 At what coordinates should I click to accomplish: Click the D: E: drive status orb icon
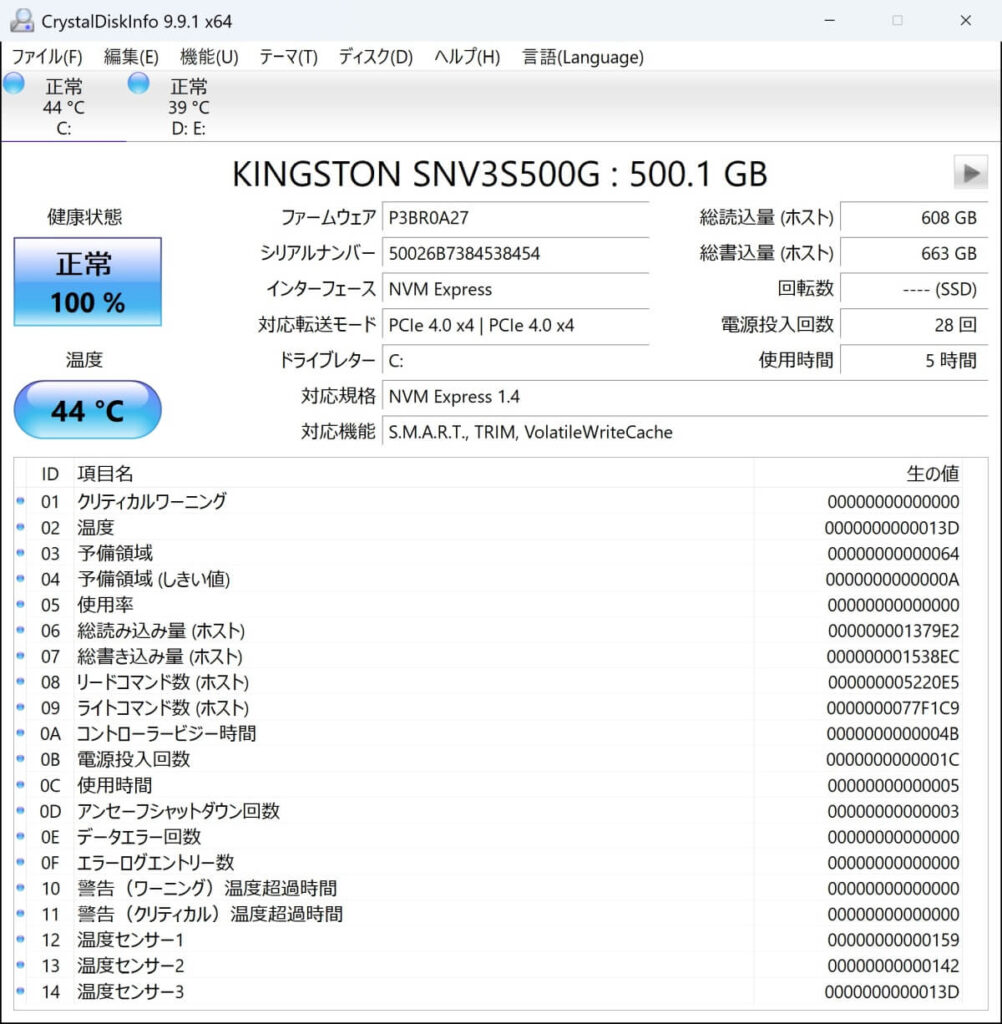coord(138,84)
